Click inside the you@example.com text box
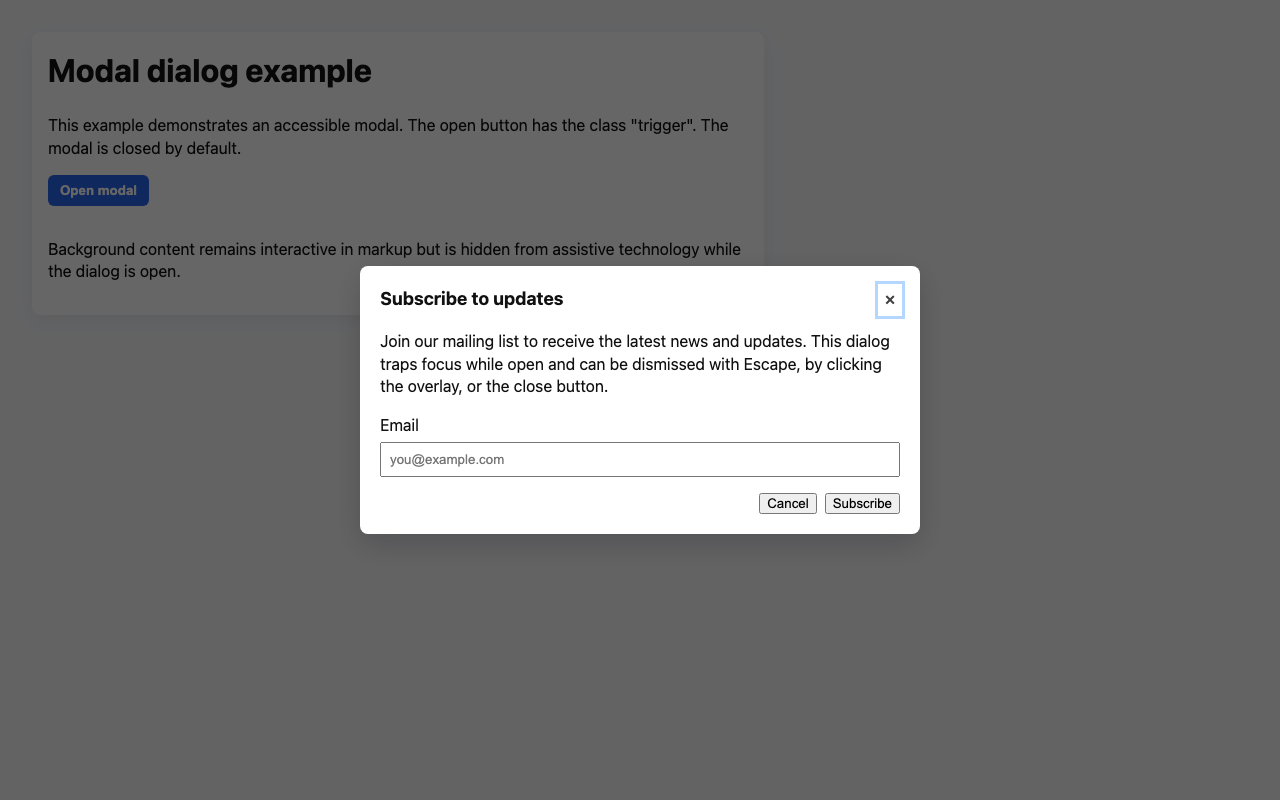 tap(639, 459)
